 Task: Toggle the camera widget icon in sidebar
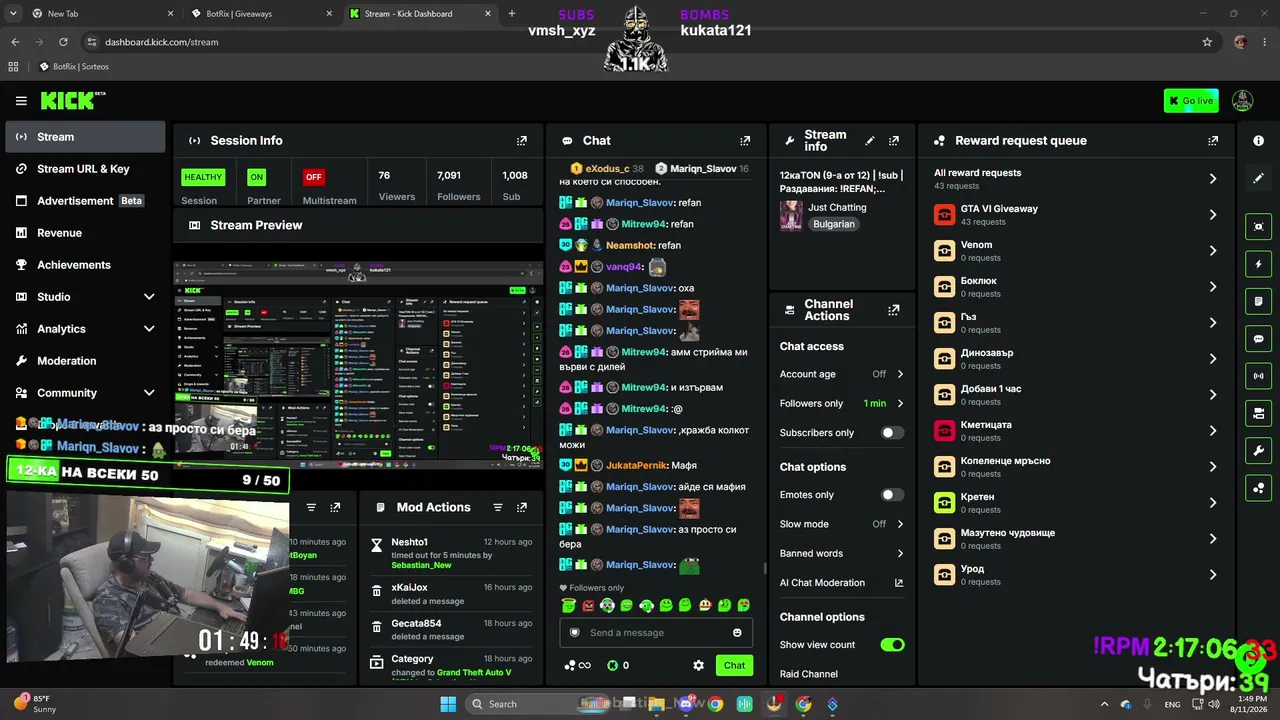[1258, 413]
